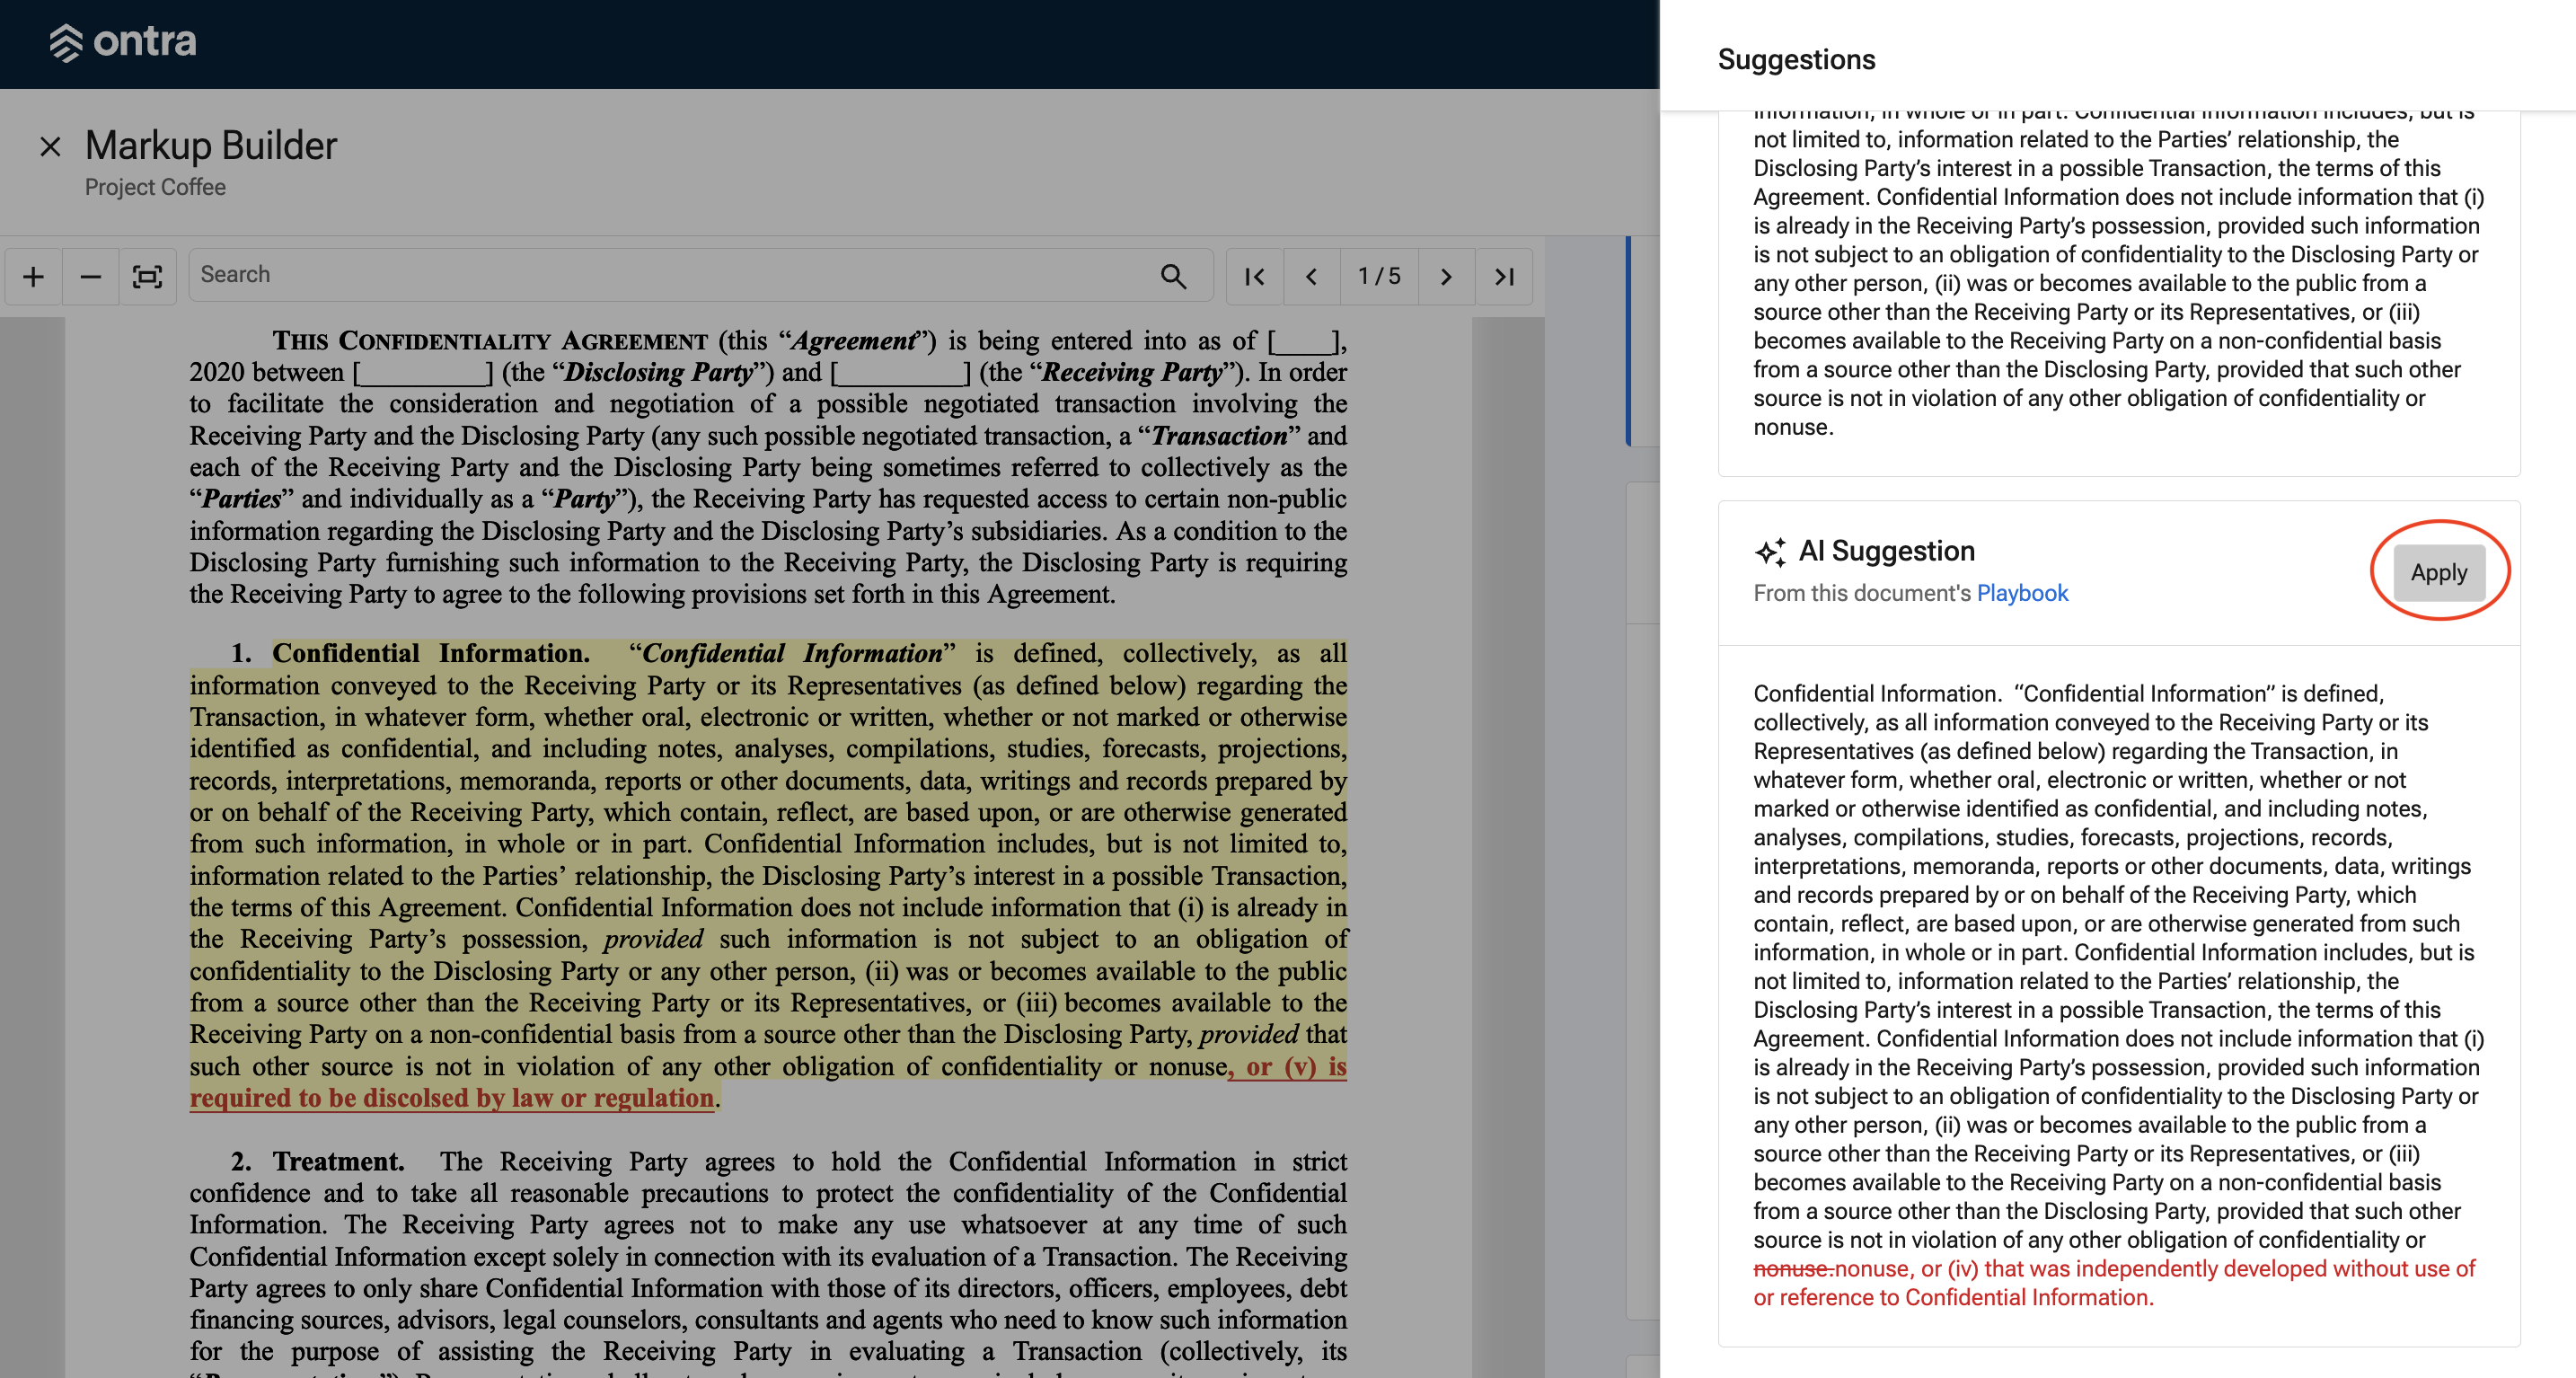2576x1378 pixels.
Task: Fit document to width icon
Action: (147, 276)
